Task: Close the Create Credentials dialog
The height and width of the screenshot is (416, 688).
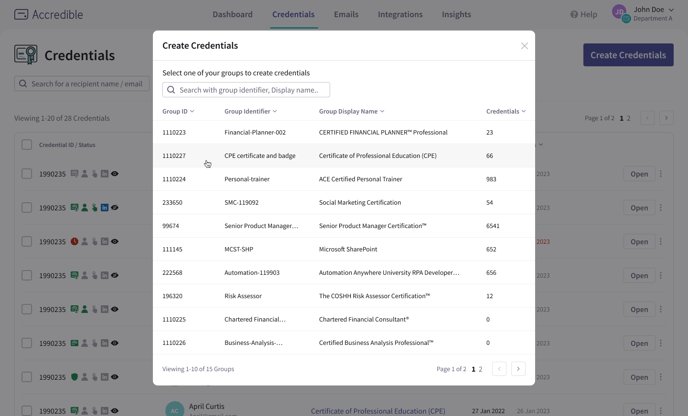Action: pyautogui.click(x=524, y=46)
